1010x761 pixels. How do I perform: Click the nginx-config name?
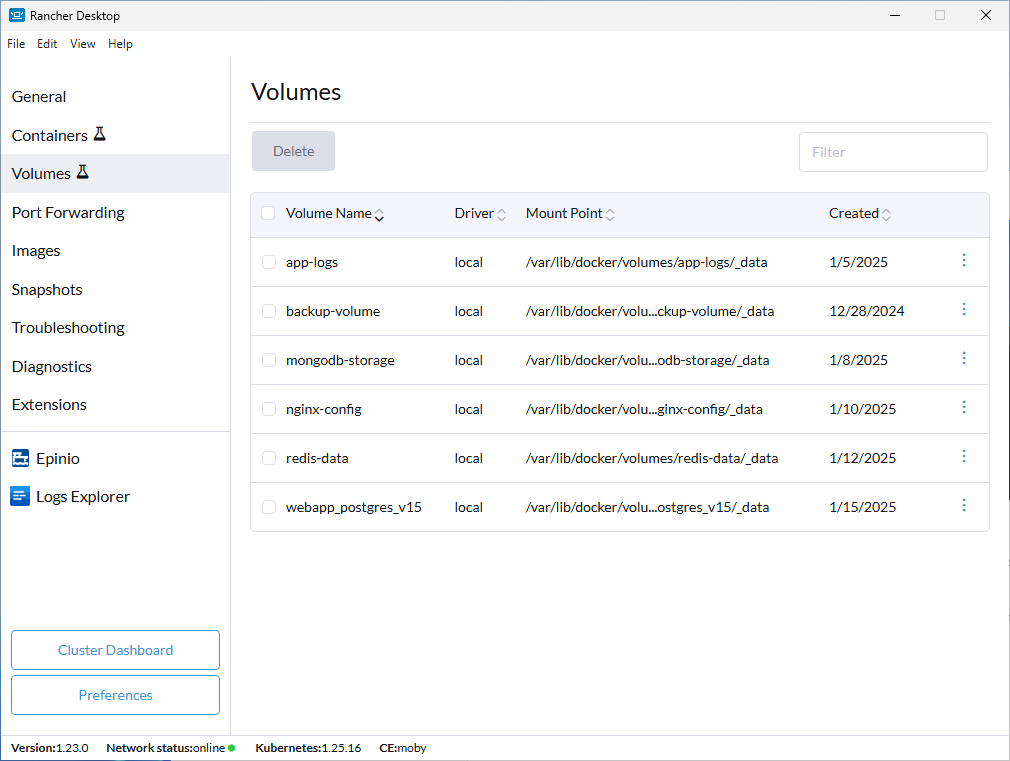pos(324,409)
